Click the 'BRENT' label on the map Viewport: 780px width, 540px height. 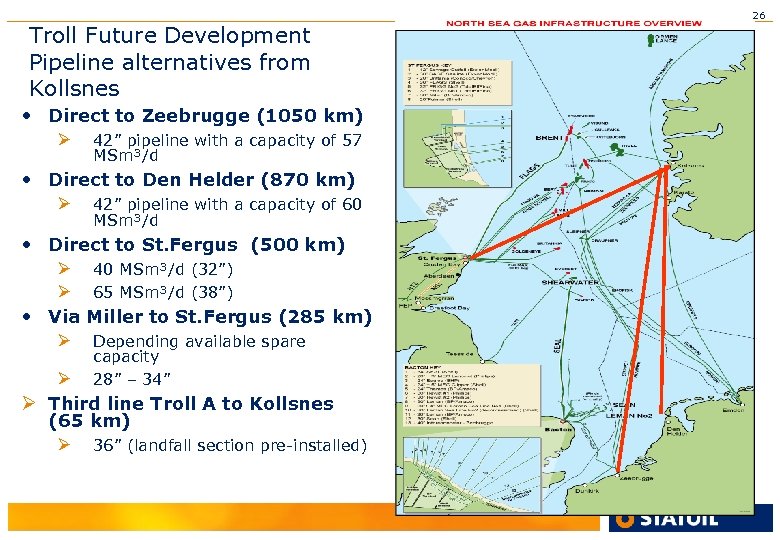tap(549, 138)
